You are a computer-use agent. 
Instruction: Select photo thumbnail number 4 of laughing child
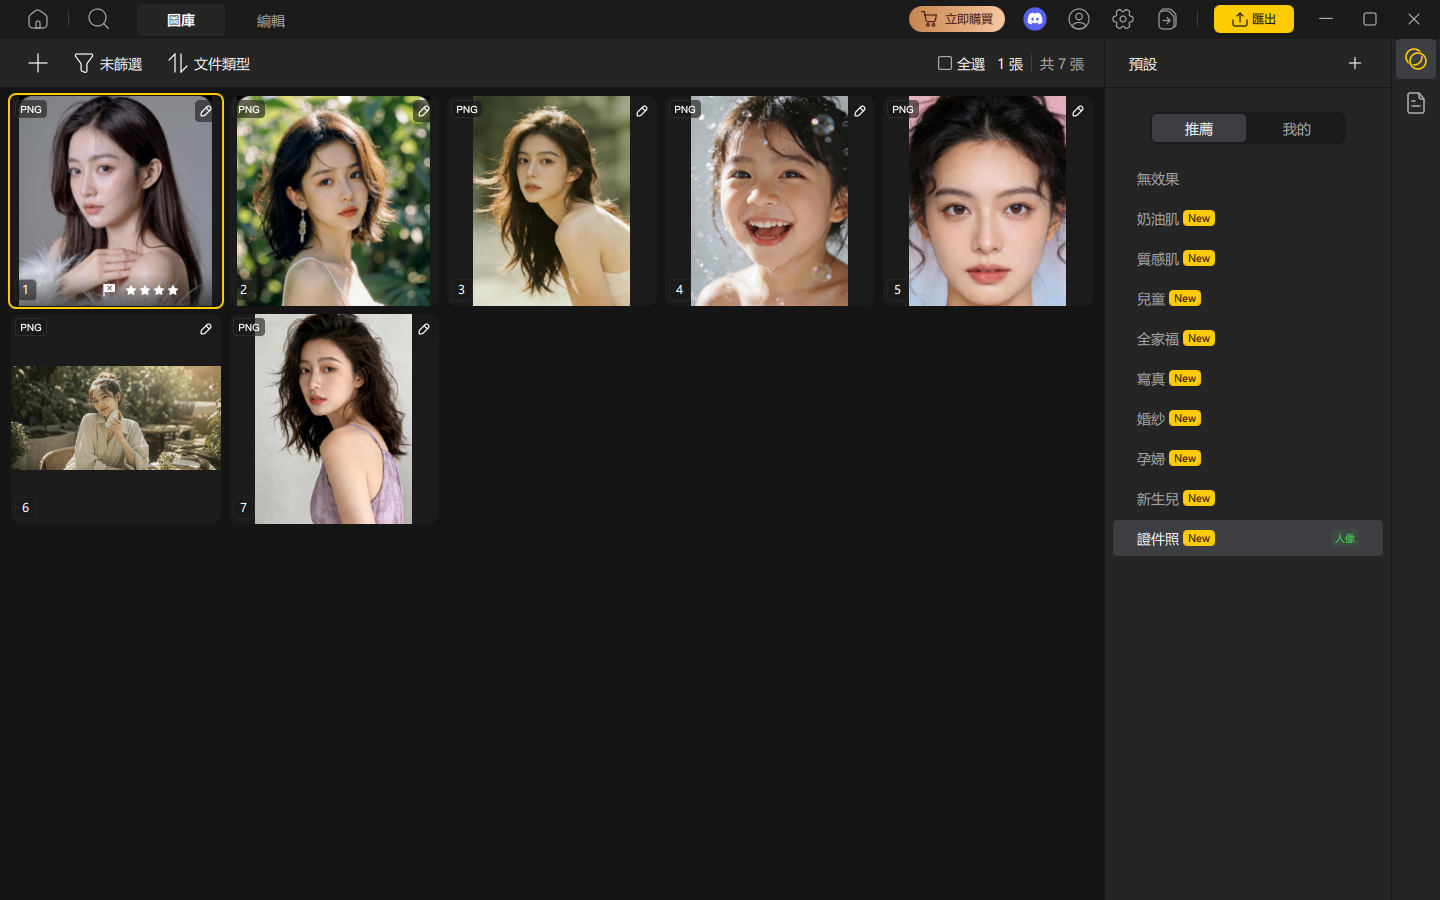(x=769, y=201)
